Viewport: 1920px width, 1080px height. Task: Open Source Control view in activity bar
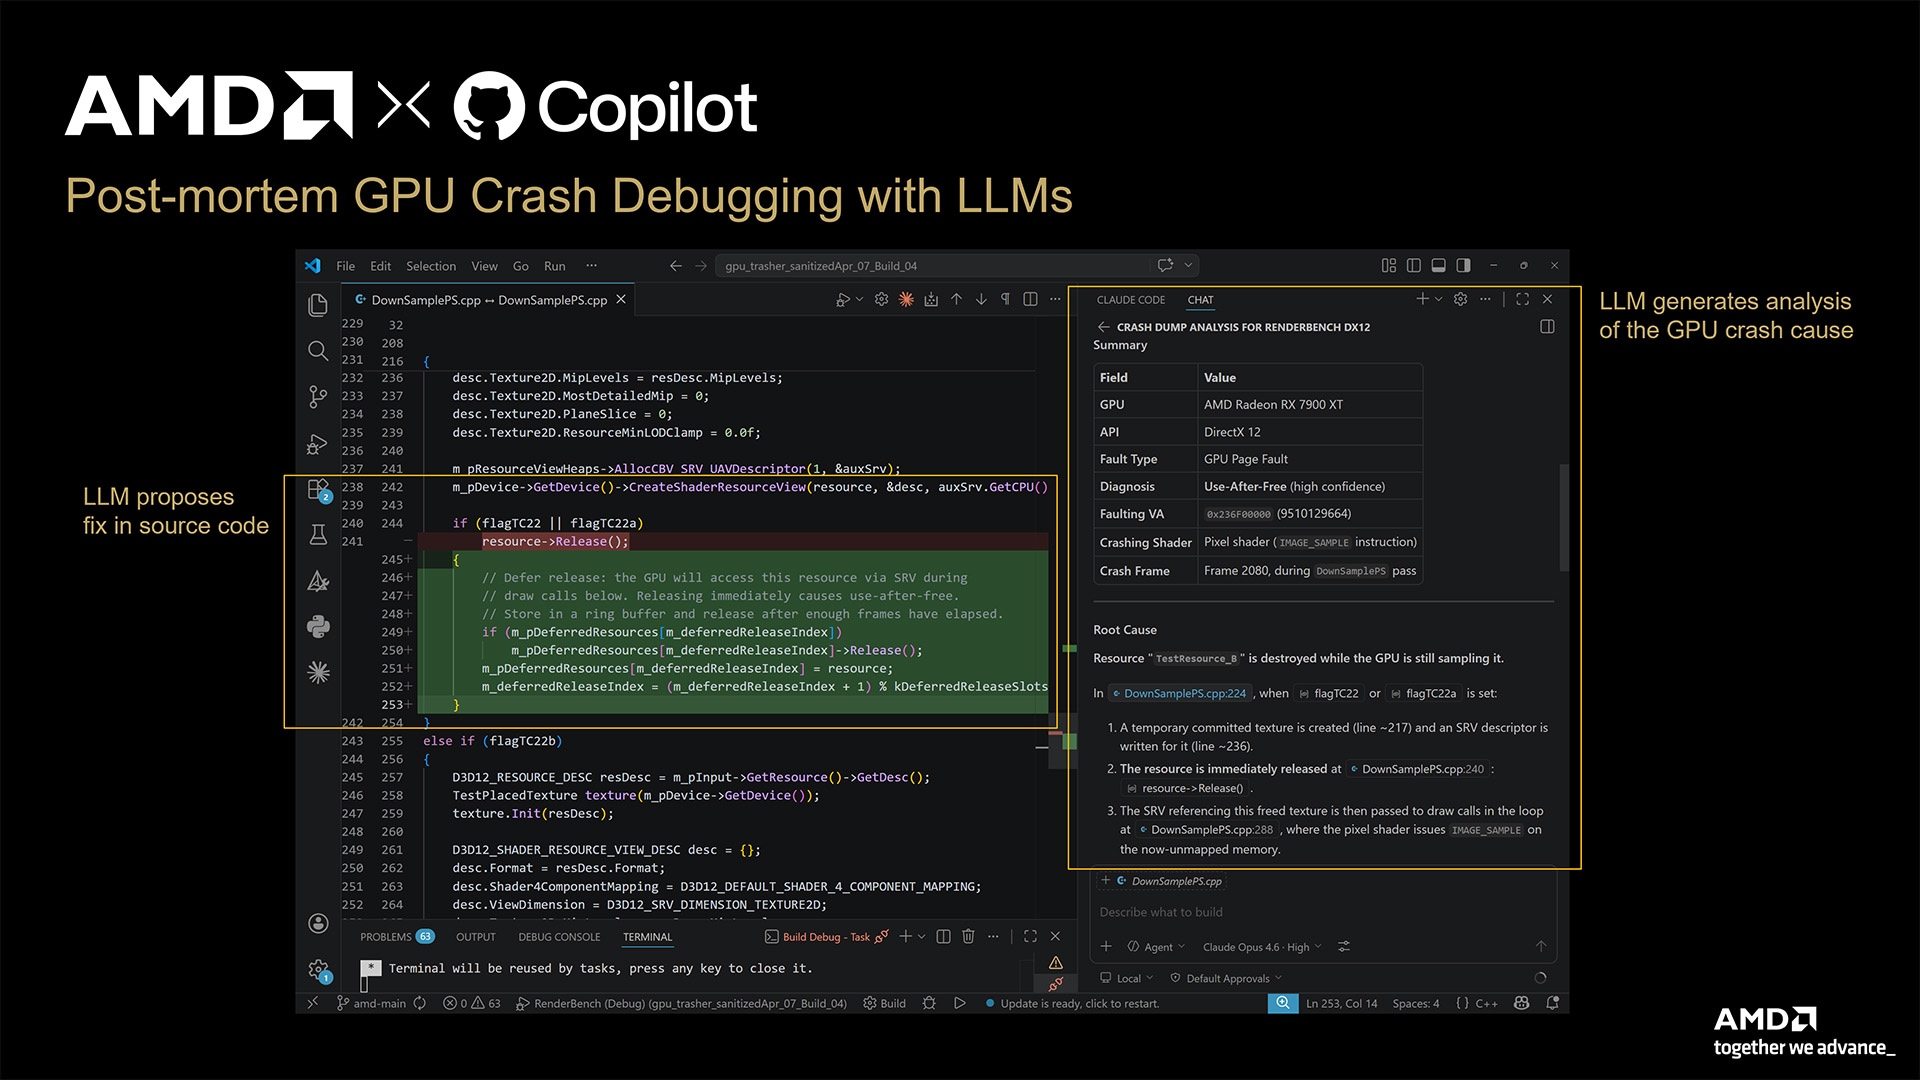point(318,397)
